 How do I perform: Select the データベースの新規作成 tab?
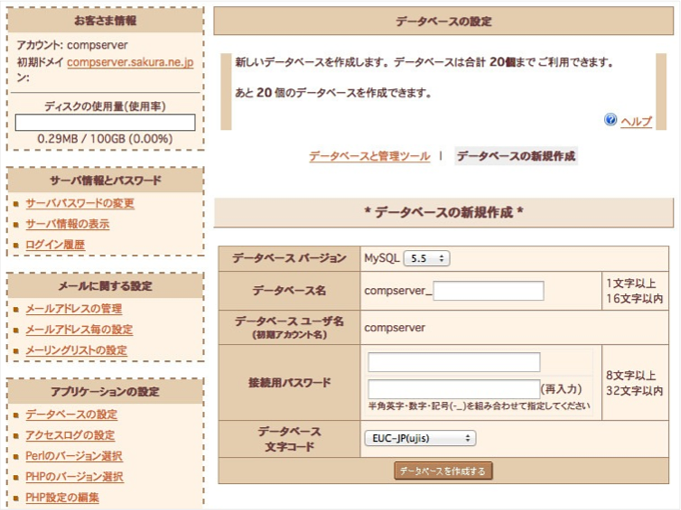(x=516, y=156)
